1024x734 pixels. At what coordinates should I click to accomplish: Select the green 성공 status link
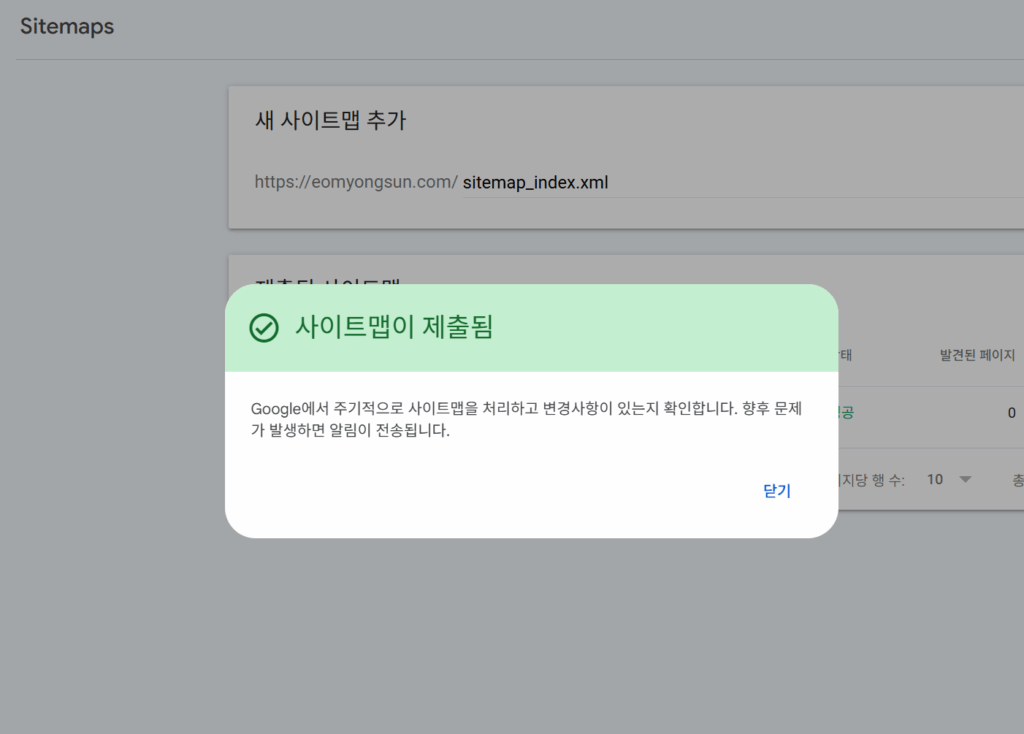[845, 412]
